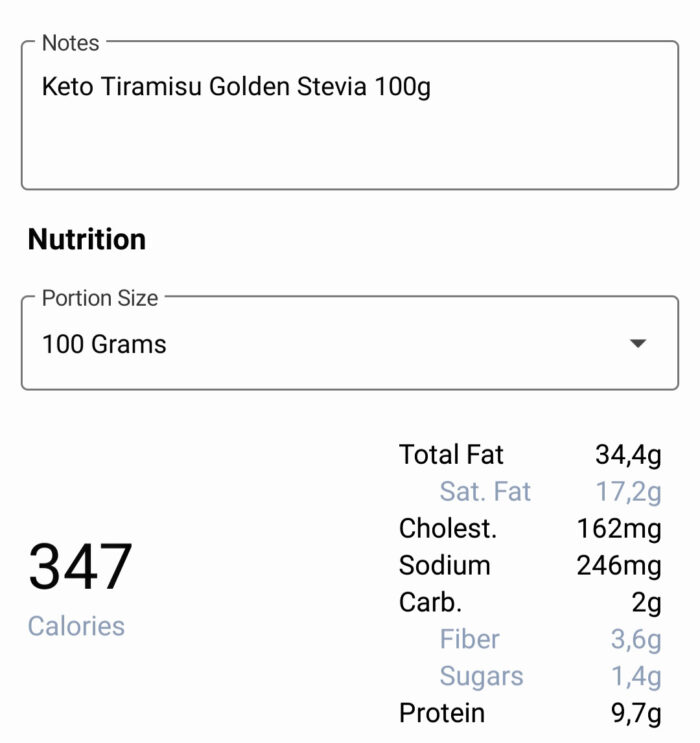Tap the 34,4g total fat value
This screenshot has width=700, height=743.
click(628, 455)
